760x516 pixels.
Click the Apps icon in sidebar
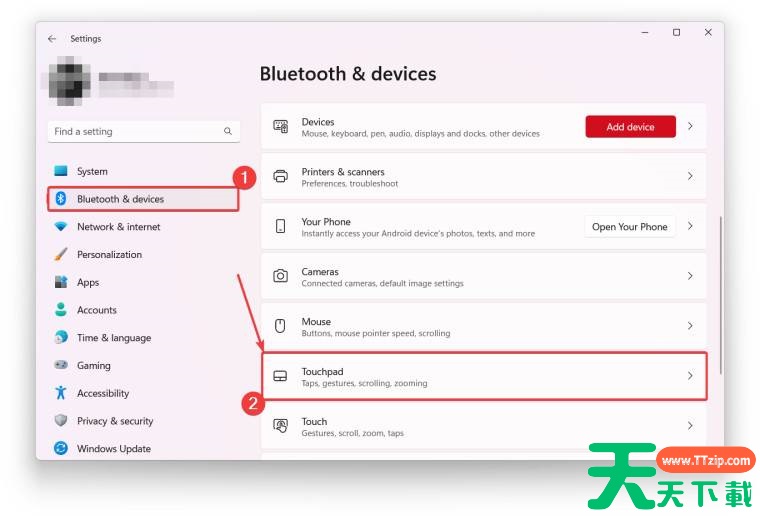61,282
